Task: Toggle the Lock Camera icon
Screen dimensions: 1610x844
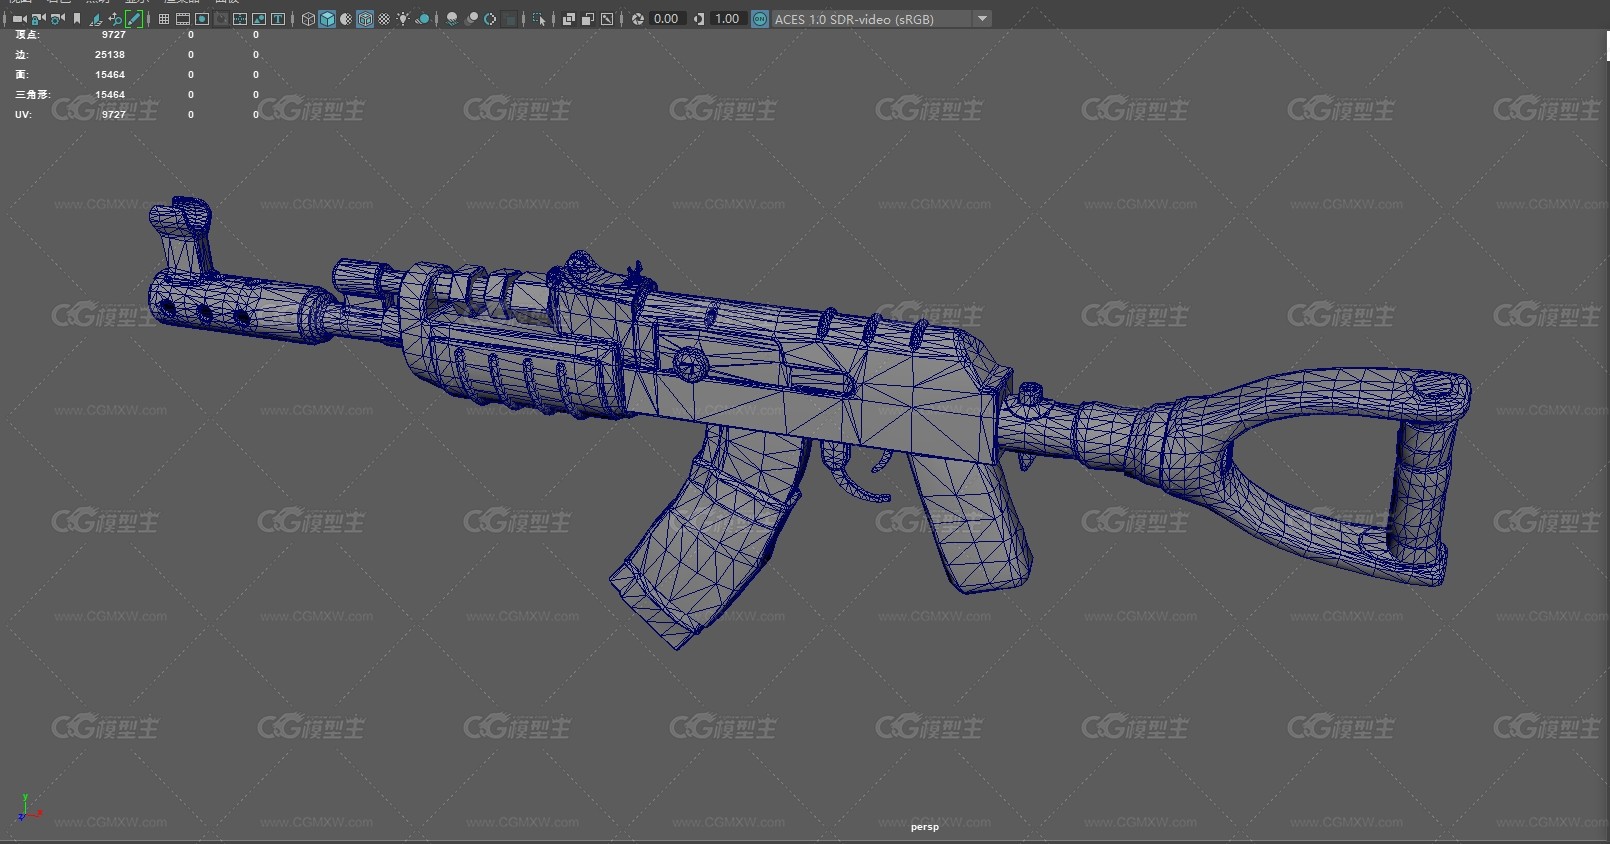Action: coord(38,19)
